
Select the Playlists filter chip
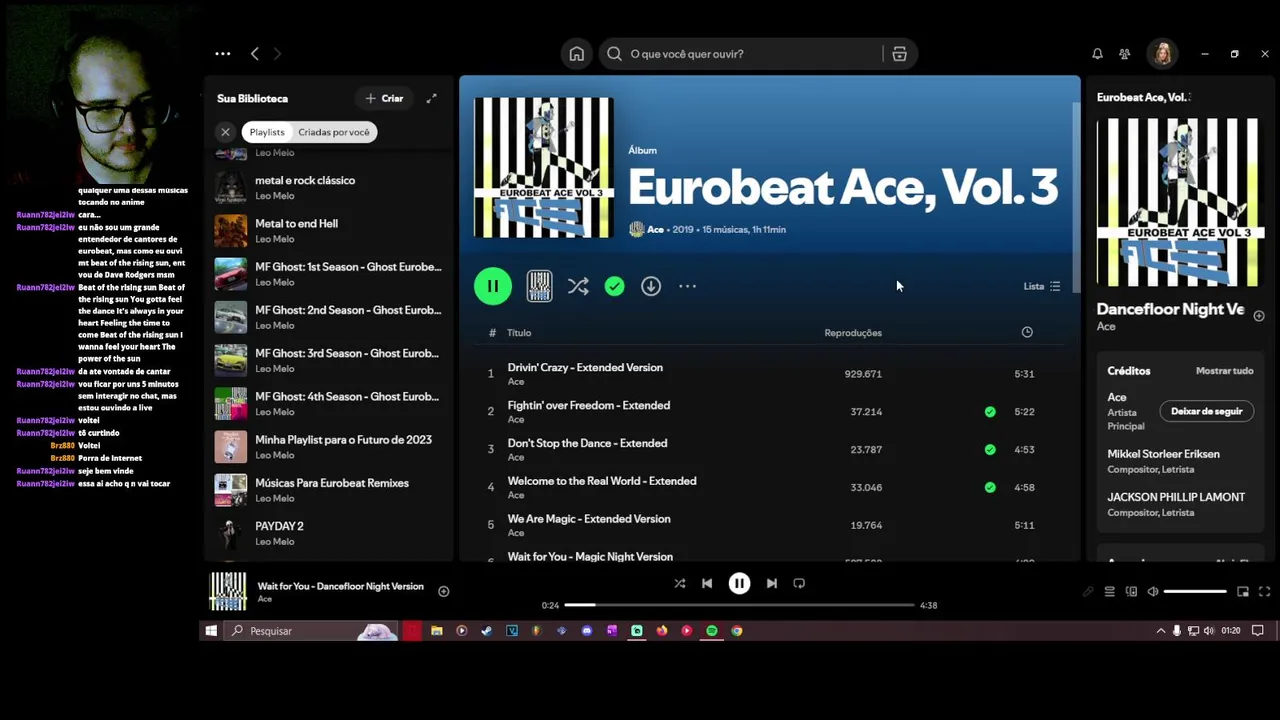267,132
